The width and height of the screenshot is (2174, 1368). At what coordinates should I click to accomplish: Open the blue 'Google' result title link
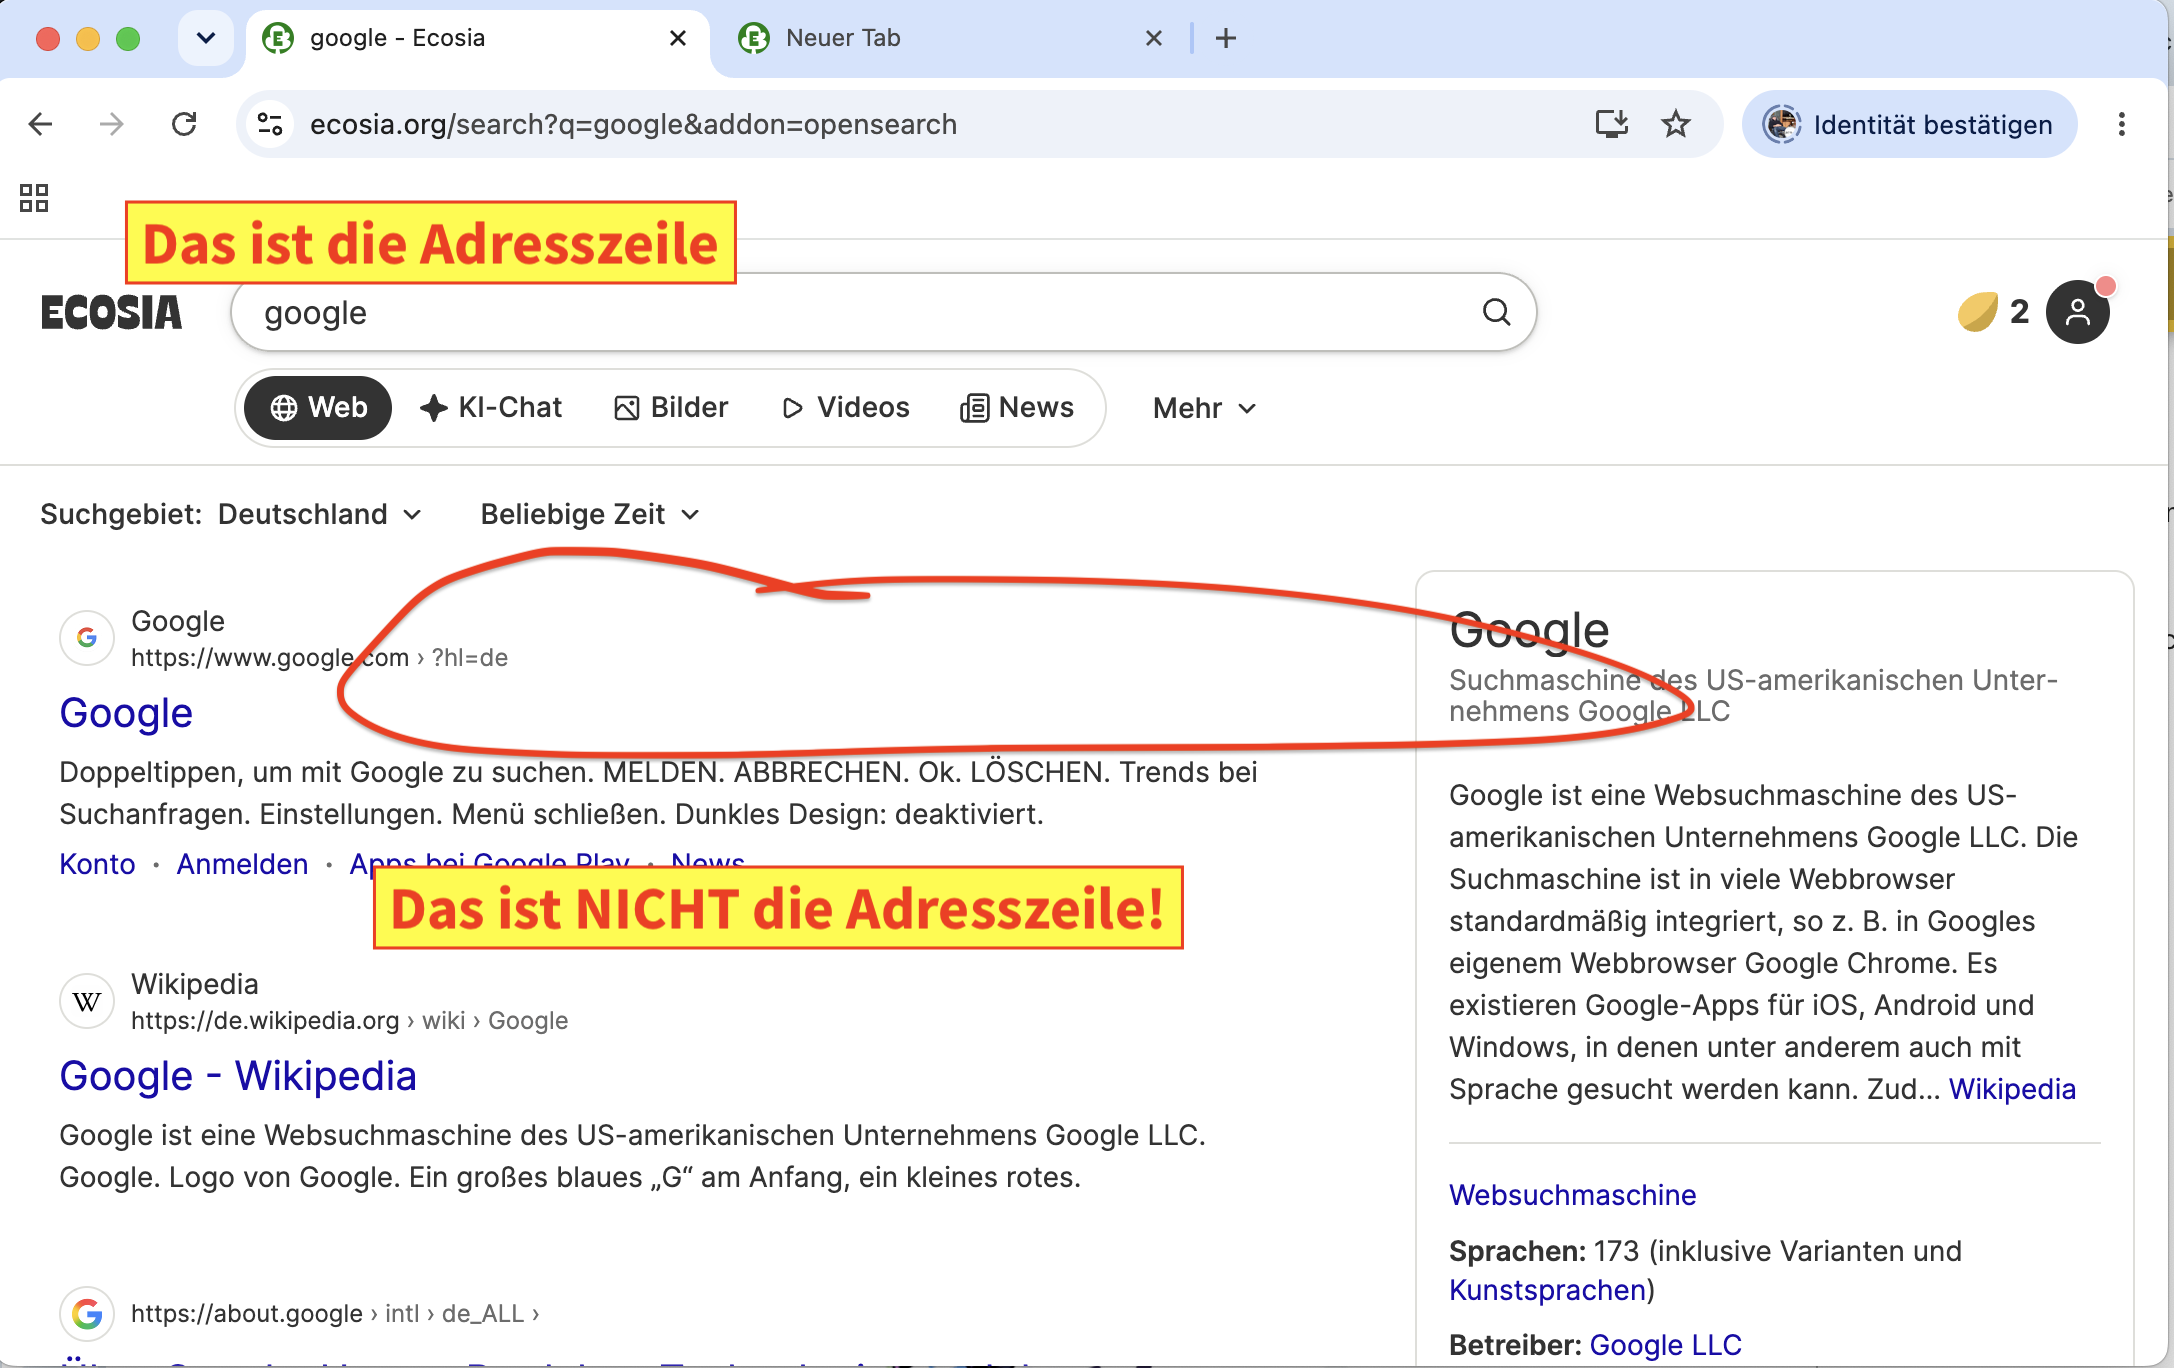tap(126, 713)
